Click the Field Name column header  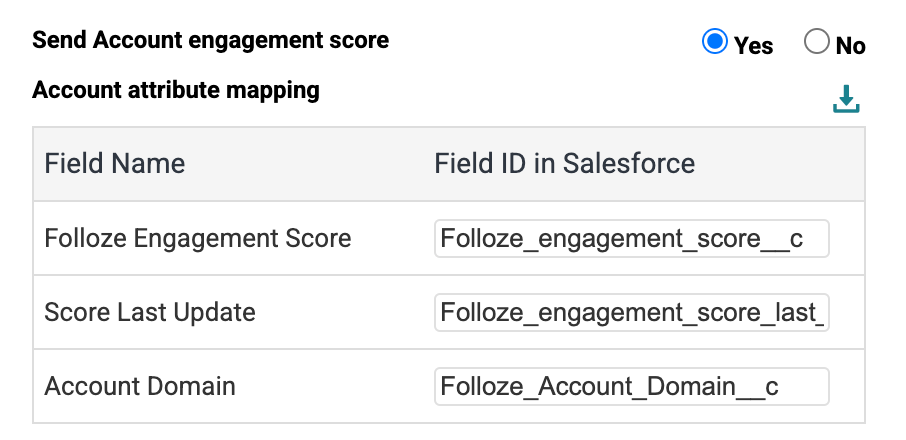[x=115, y=163]
